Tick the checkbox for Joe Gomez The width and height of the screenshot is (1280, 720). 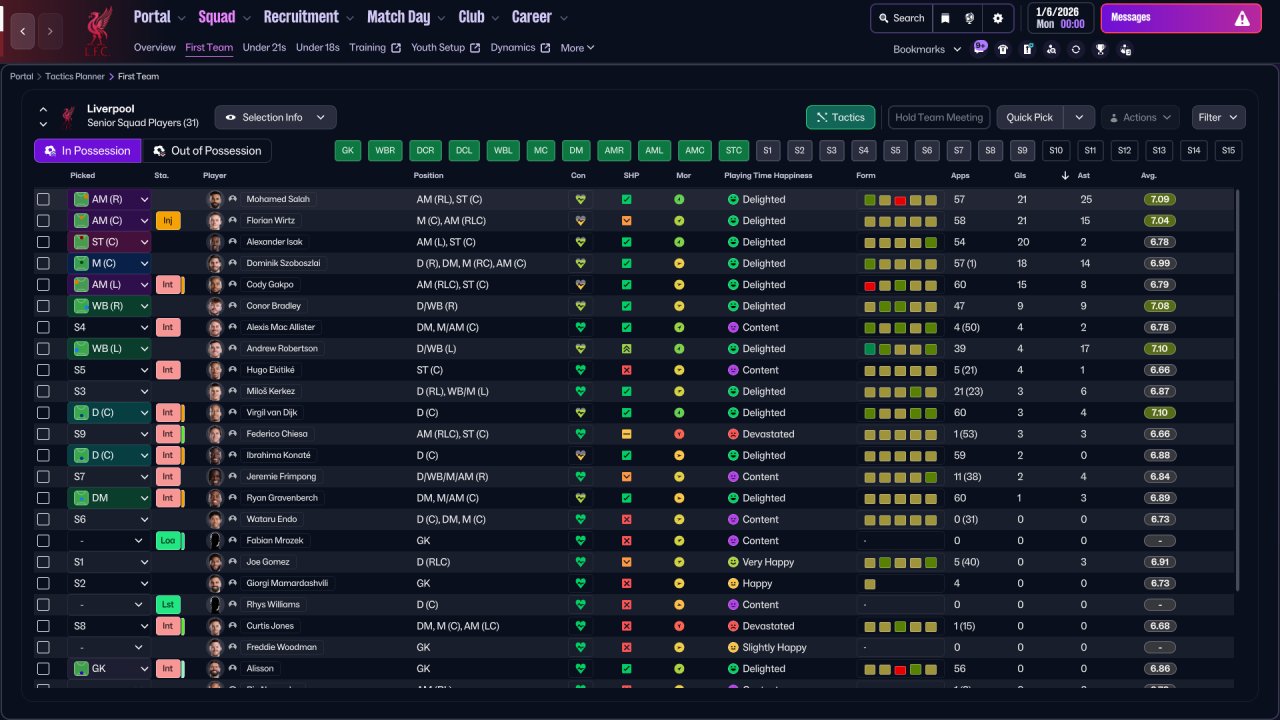pyautogui.click(x=43, y=562)
